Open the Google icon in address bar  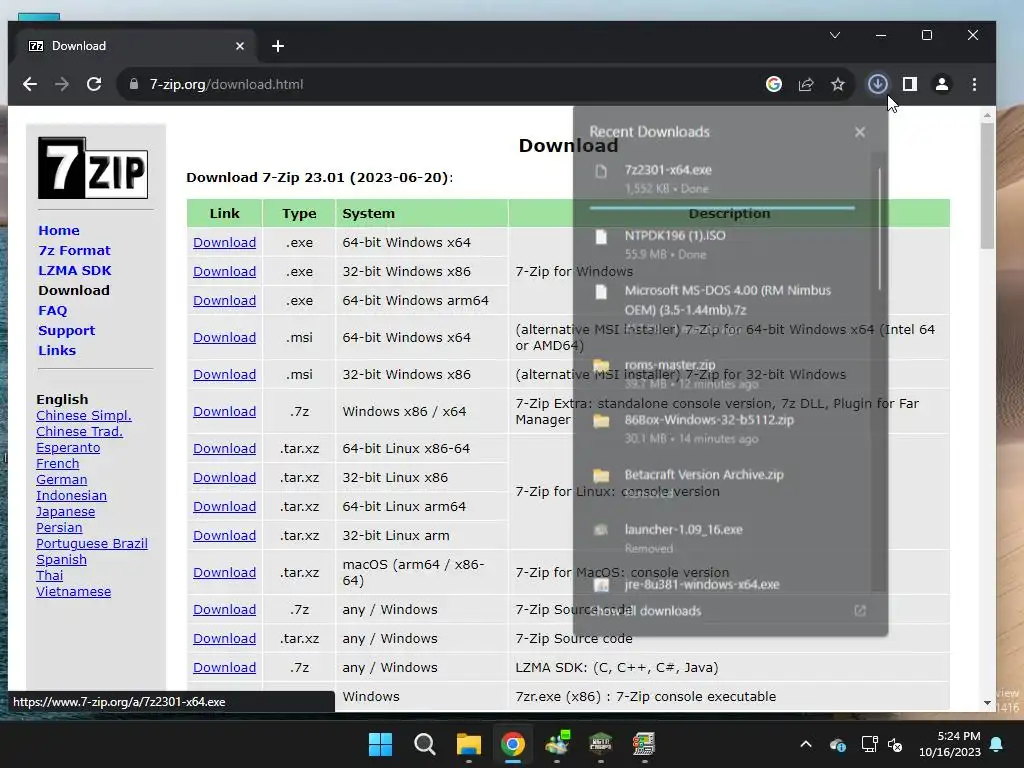point(774,84)
